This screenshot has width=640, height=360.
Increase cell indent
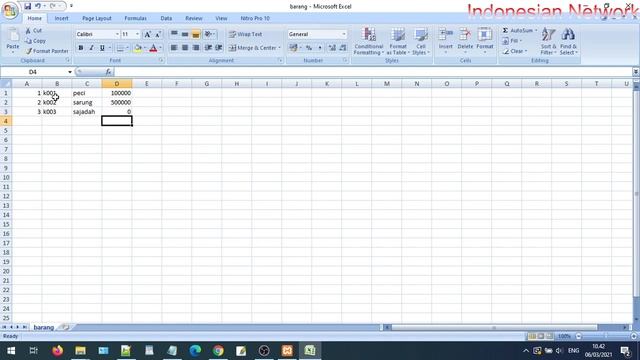pyautogui.click(x=219, y=48)
